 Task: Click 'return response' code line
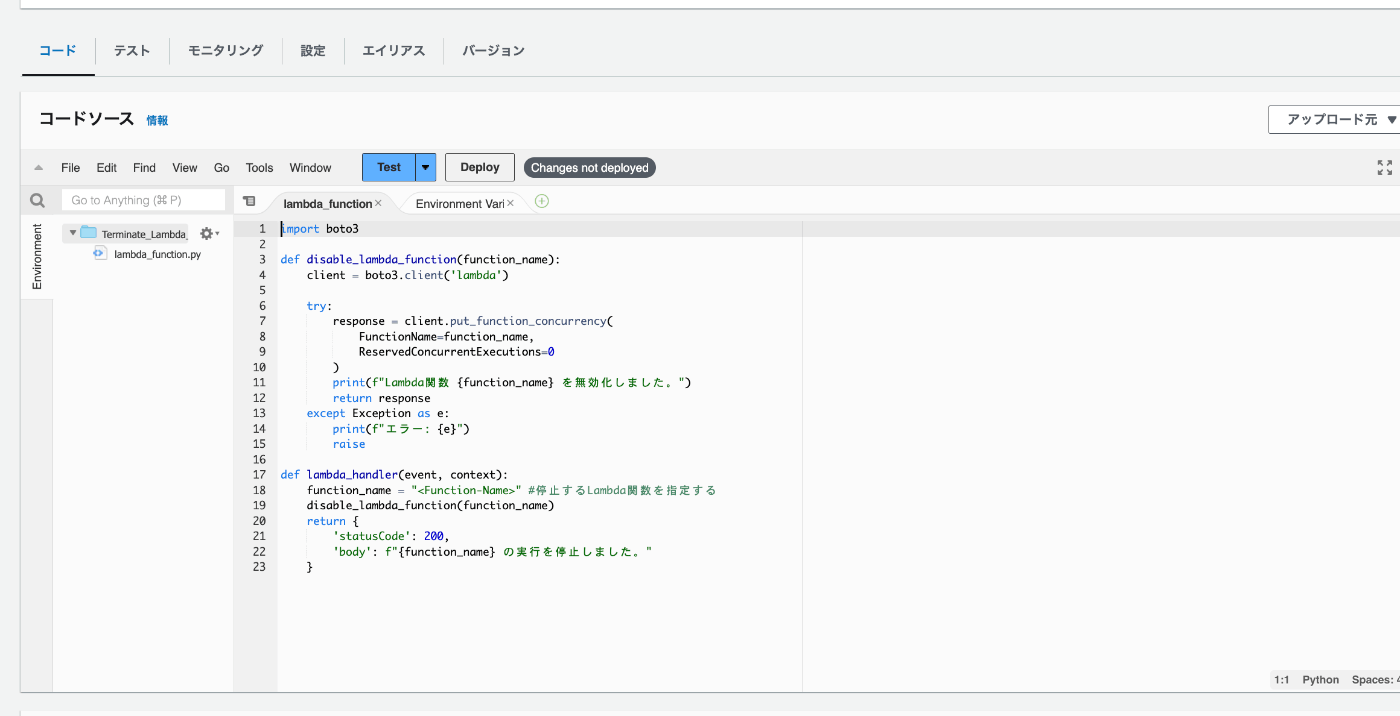pyautogui.click(x=381, y=398)
